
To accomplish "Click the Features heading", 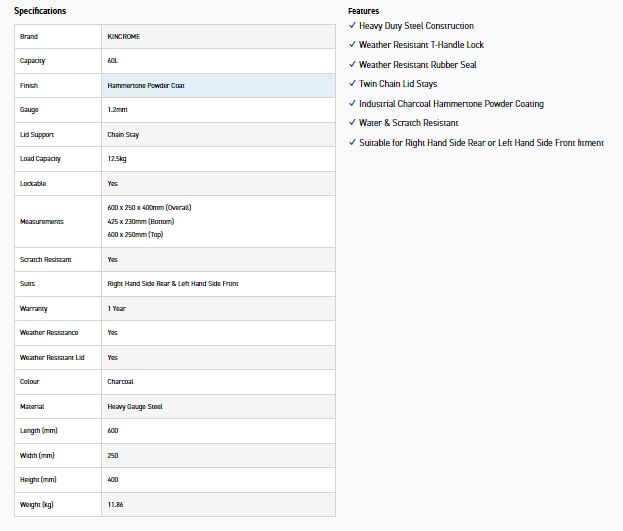I will tap(363, 10).
